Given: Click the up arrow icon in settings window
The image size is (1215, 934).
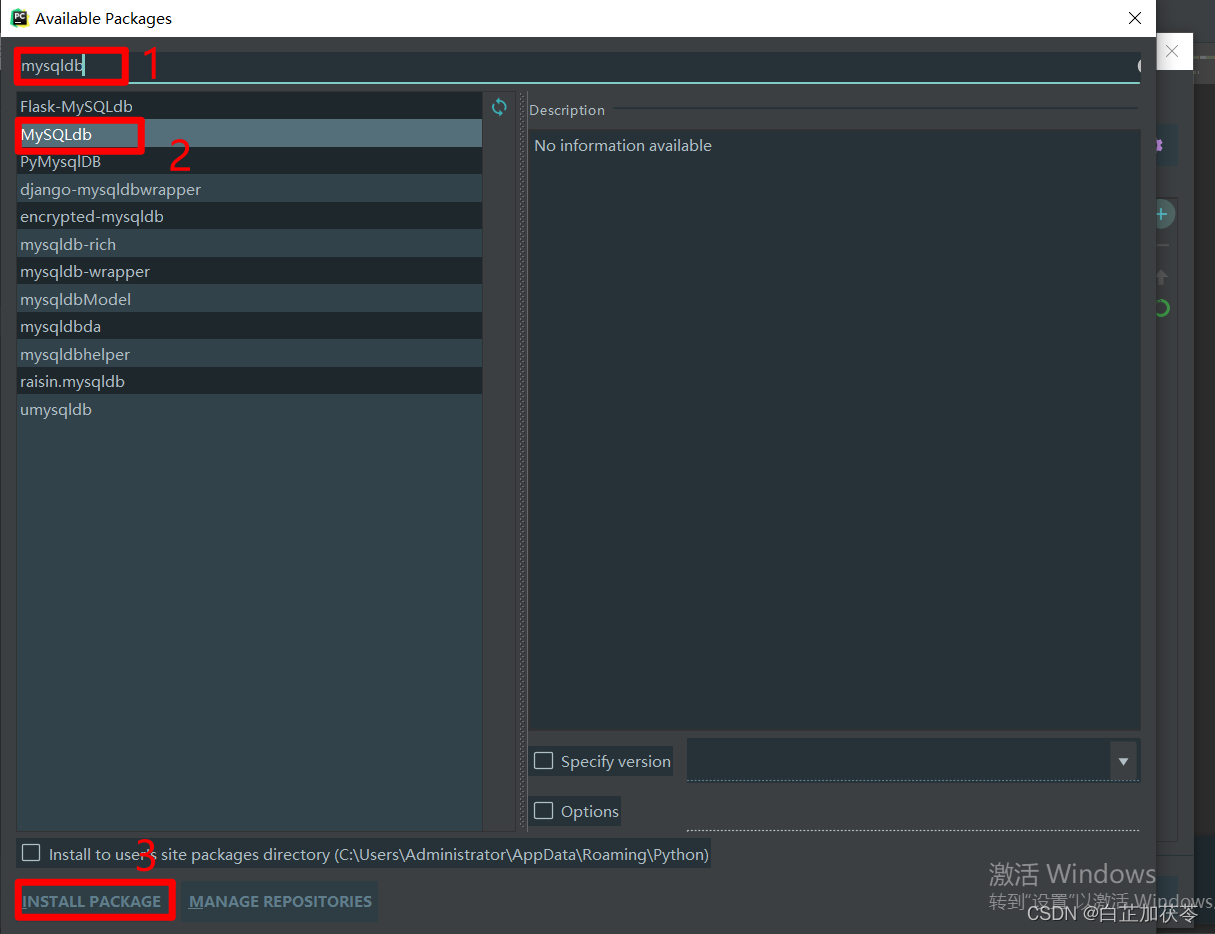Looking at the screenshot, I should 1161,276.
